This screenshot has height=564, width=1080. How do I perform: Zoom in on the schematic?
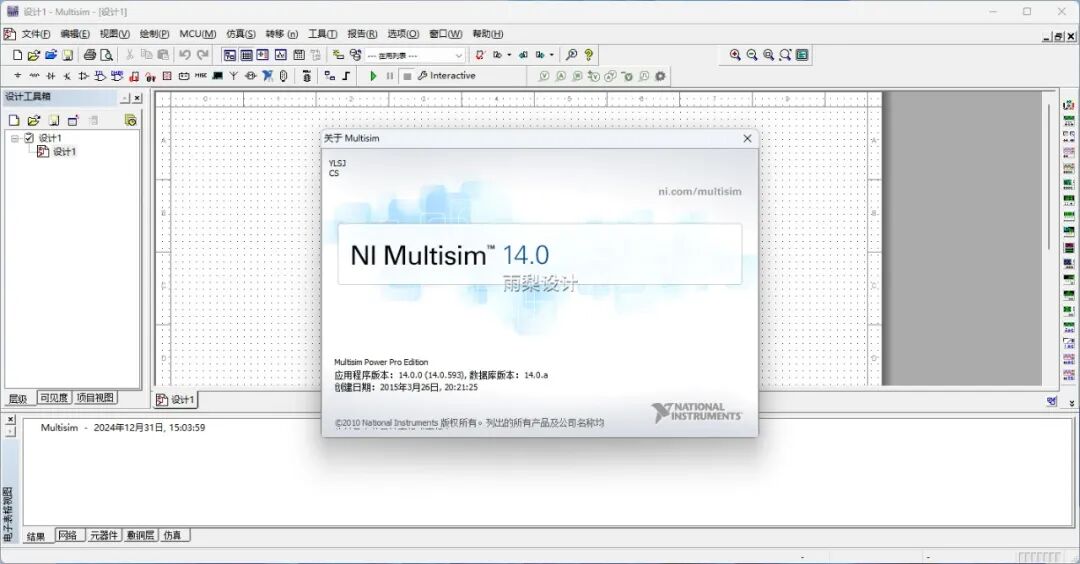coord(735,55)
